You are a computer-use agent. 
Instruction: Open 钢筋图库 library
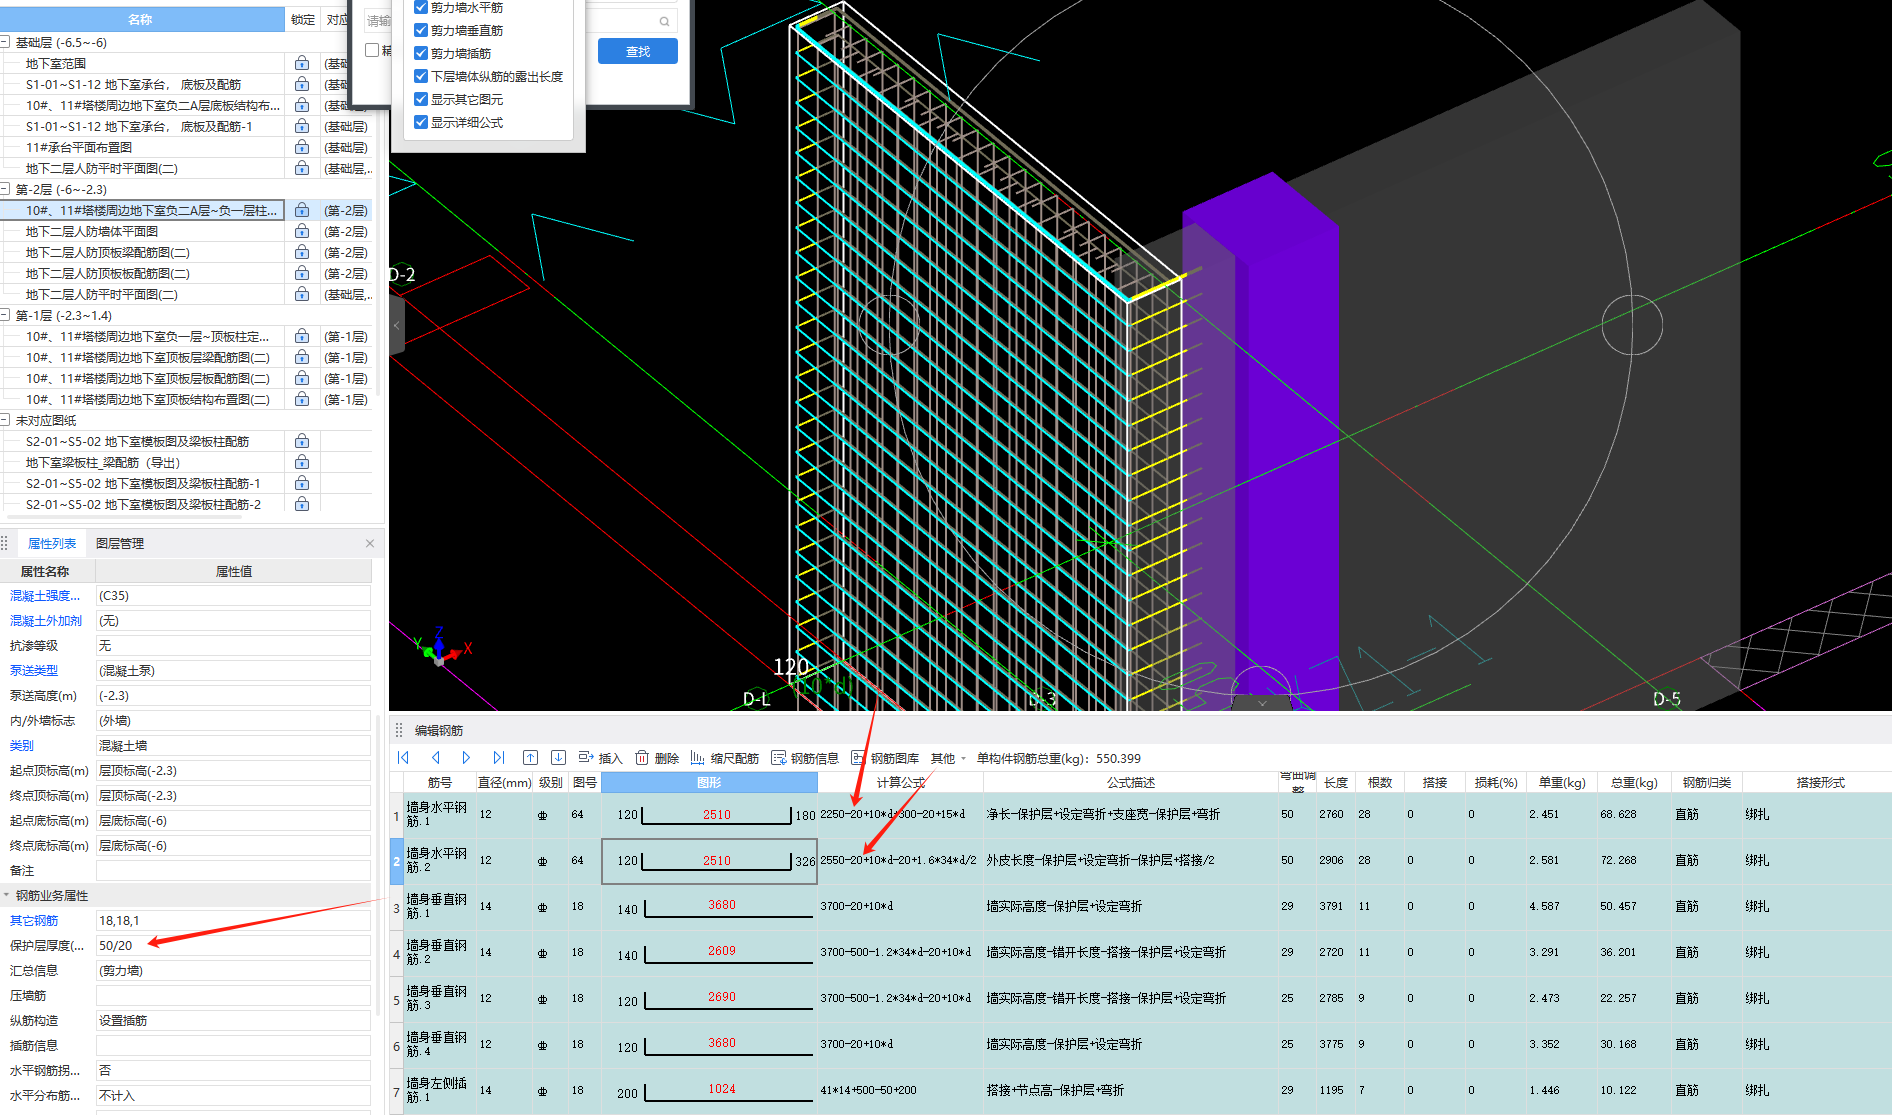(x=885, y=758)
